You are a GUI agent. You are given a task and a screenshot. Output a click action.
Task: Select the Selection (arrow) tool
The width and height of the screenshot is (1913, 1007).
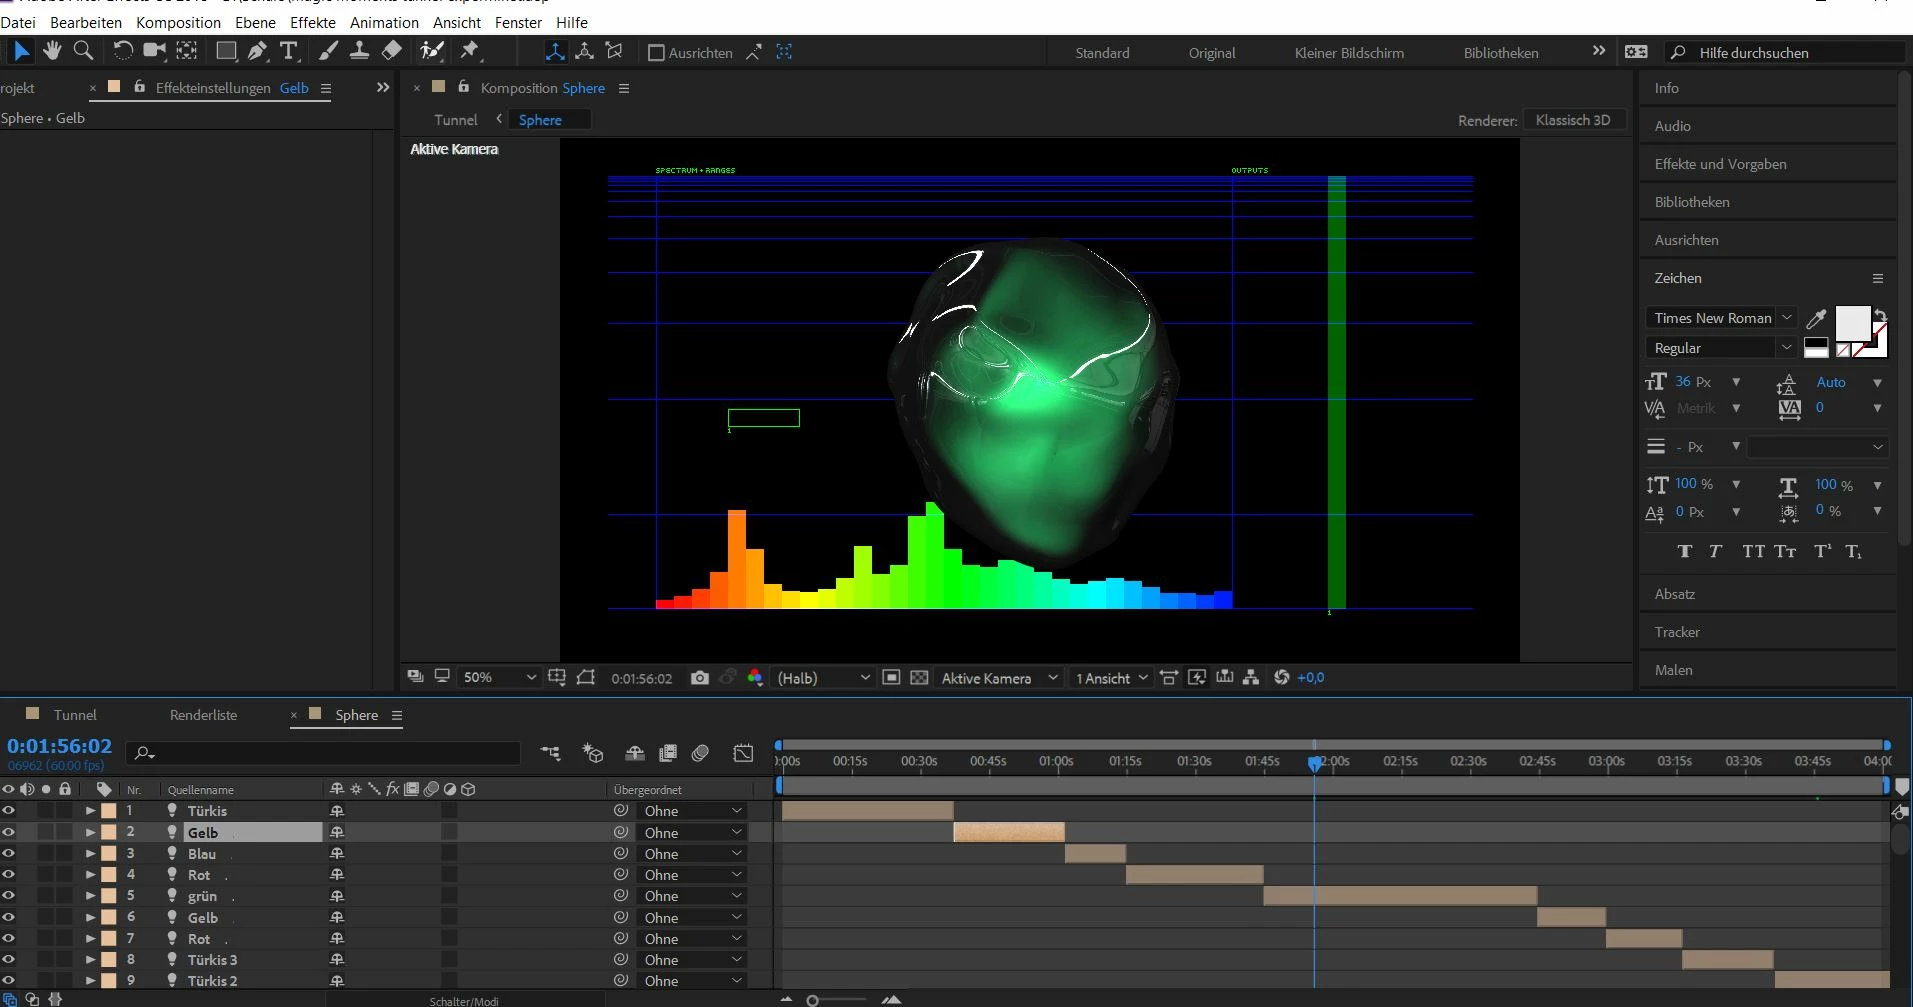coord(21,51)
